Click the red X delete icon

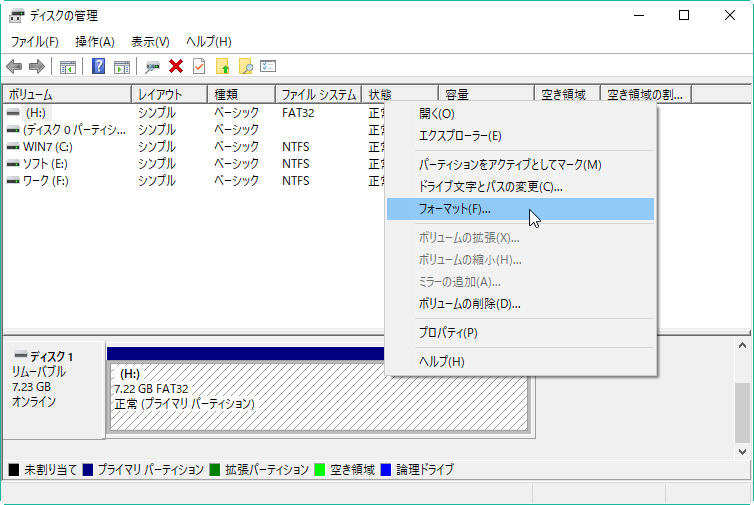[x=176, y=66]
